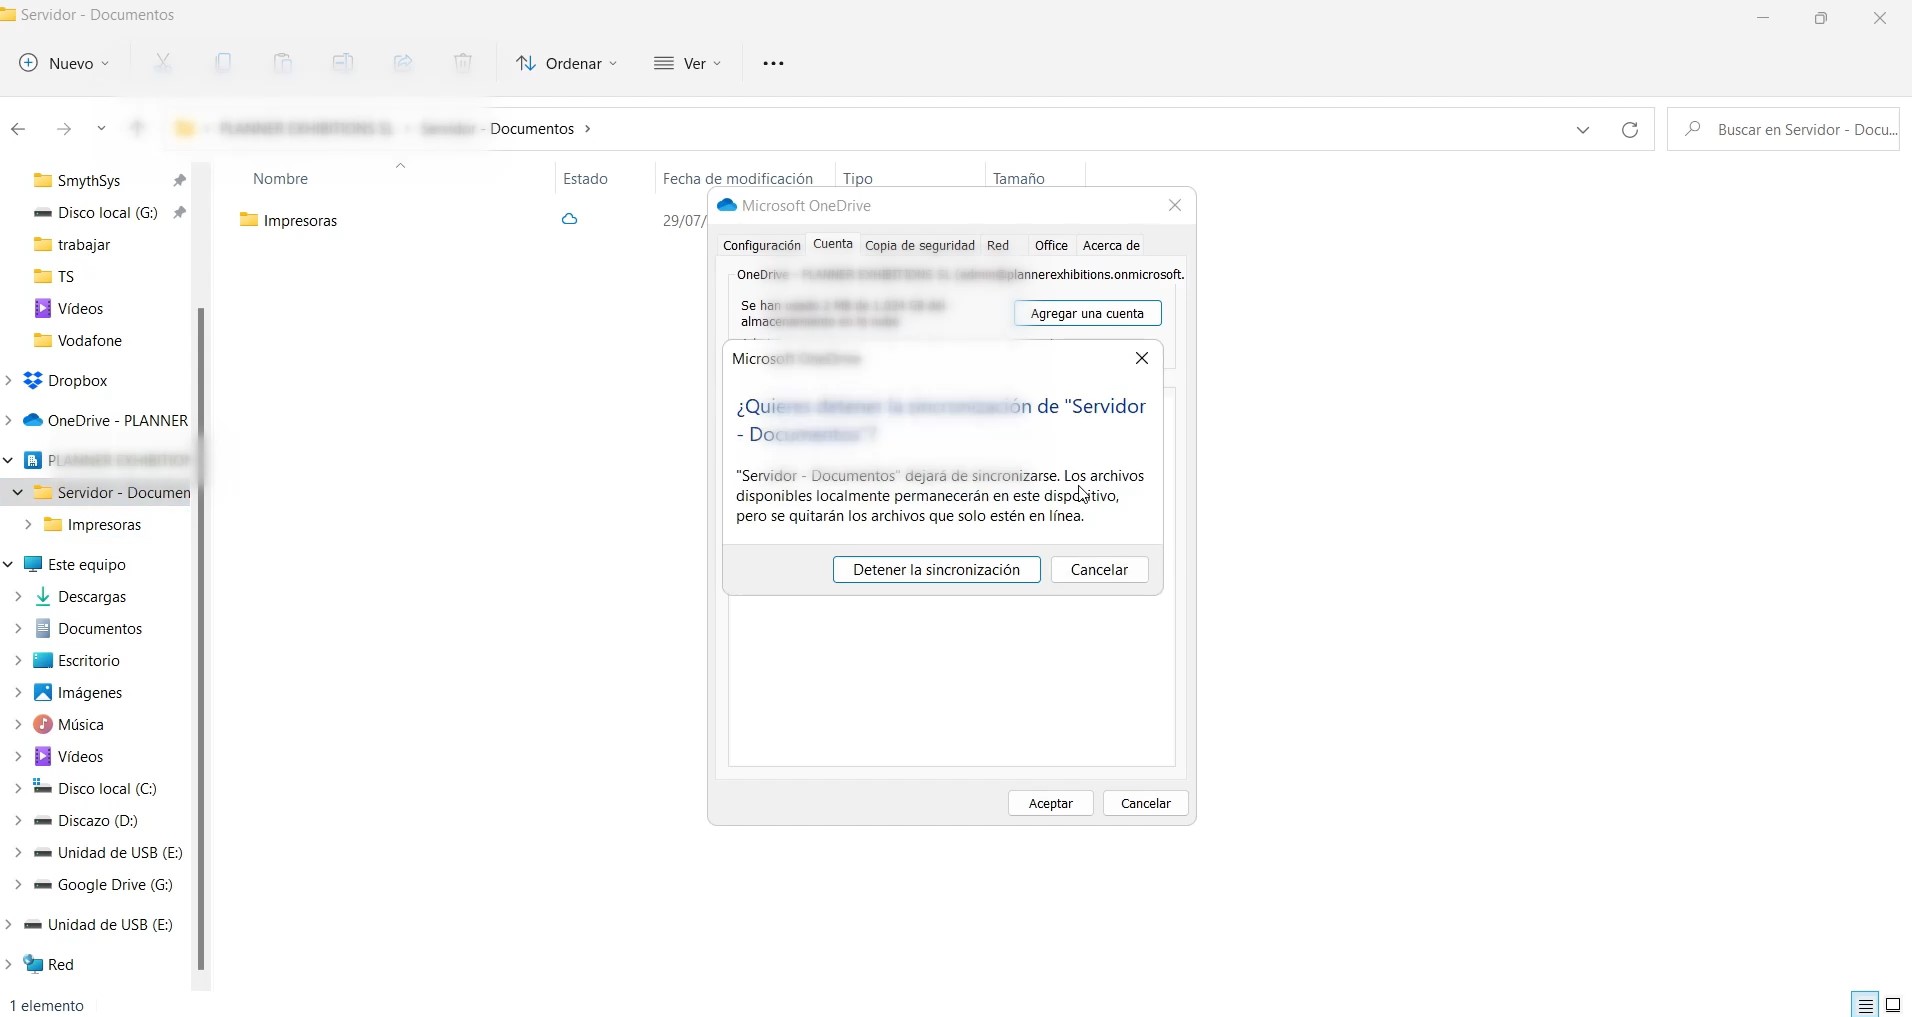Screen dimensions: 1912x1017
Task: Click the Paste clipboard icon
Action: (283, 63)
